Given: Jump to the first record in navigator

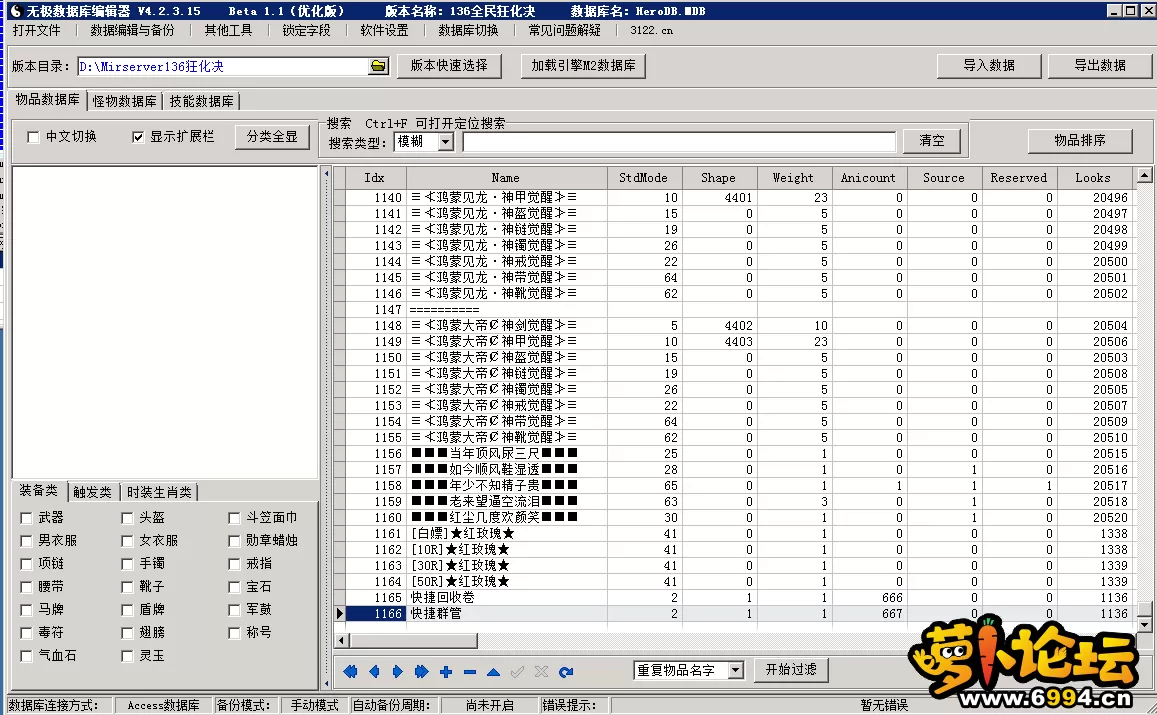Looking at the screenshot, I should 350,671.
